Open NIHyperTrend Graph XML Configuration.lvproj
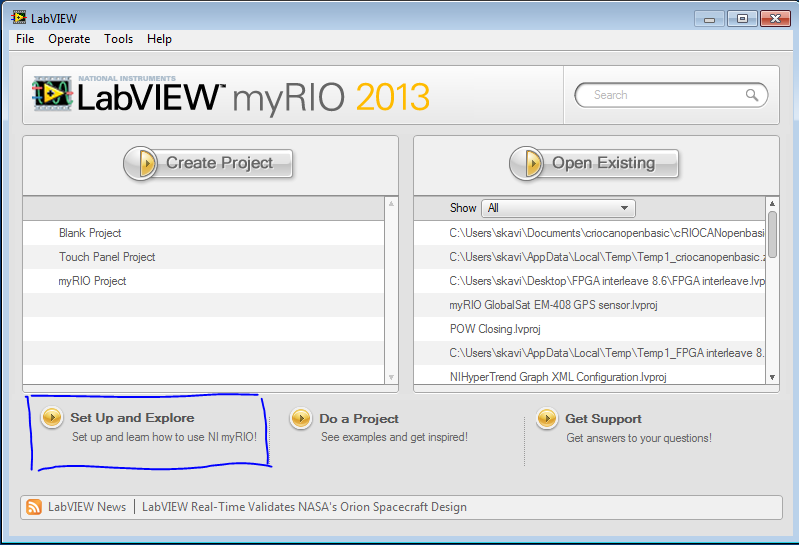The image size is (799, 545). coord(590,377)
